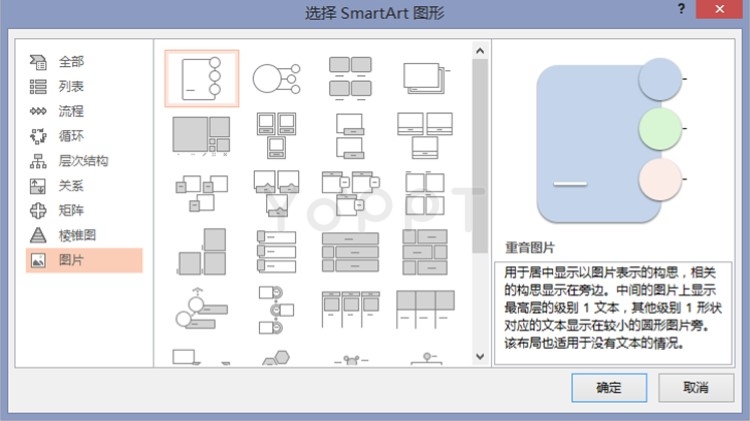
Task: Select the 关系 relationship category icon
Action: click(38, 186)
